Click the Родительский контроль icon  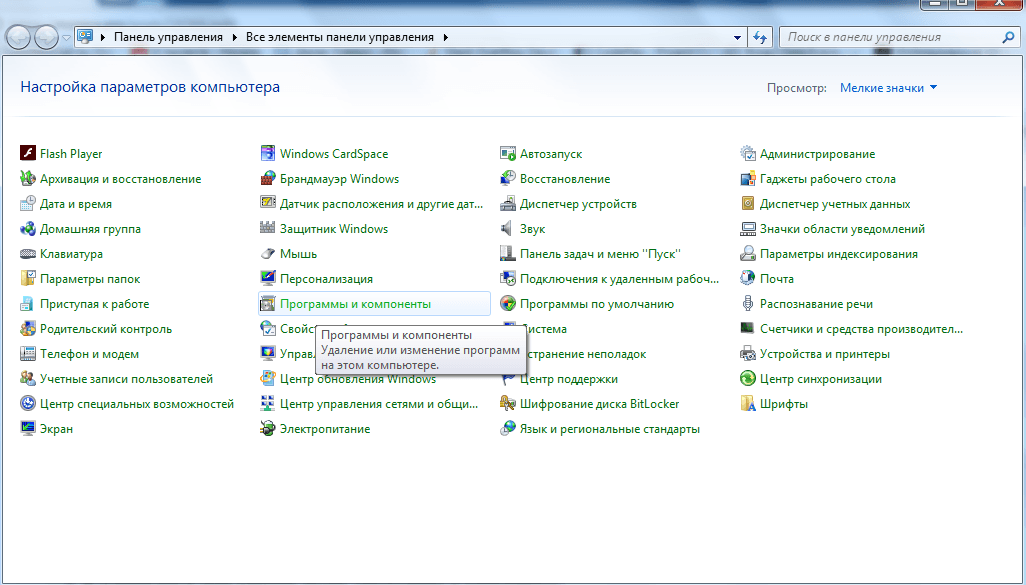[27, 328]
